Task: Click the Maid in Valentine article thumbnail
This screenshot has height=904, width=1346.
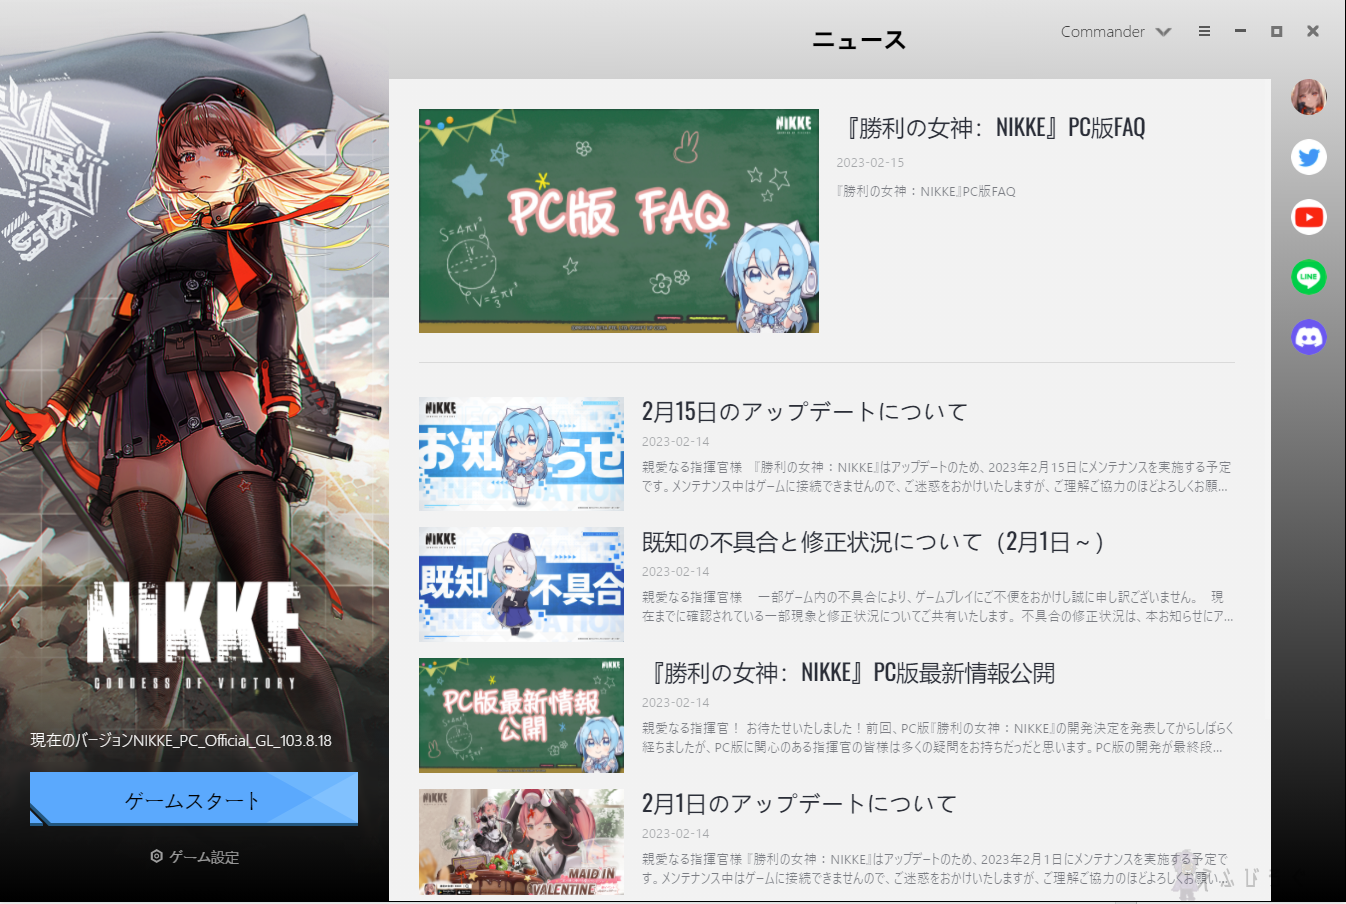Action: (x=520, y=842)
